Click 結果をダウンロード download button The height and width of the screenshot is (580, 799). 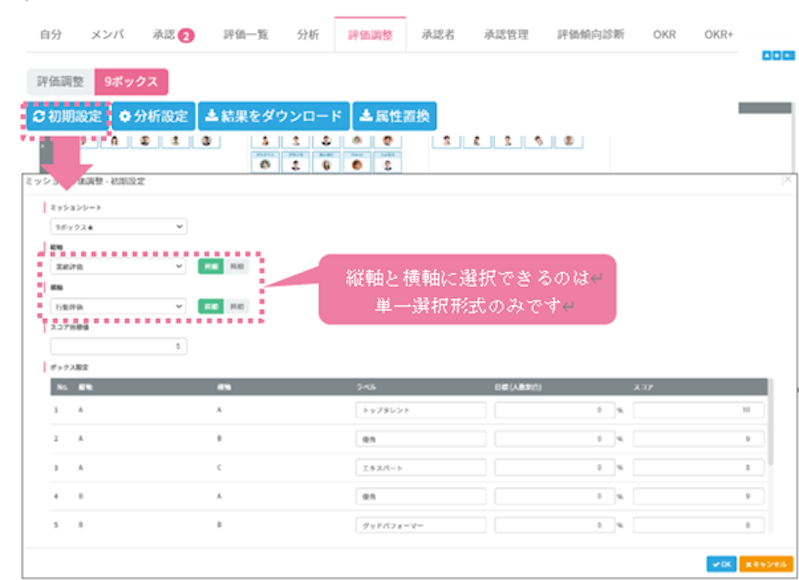pos(273,116)
